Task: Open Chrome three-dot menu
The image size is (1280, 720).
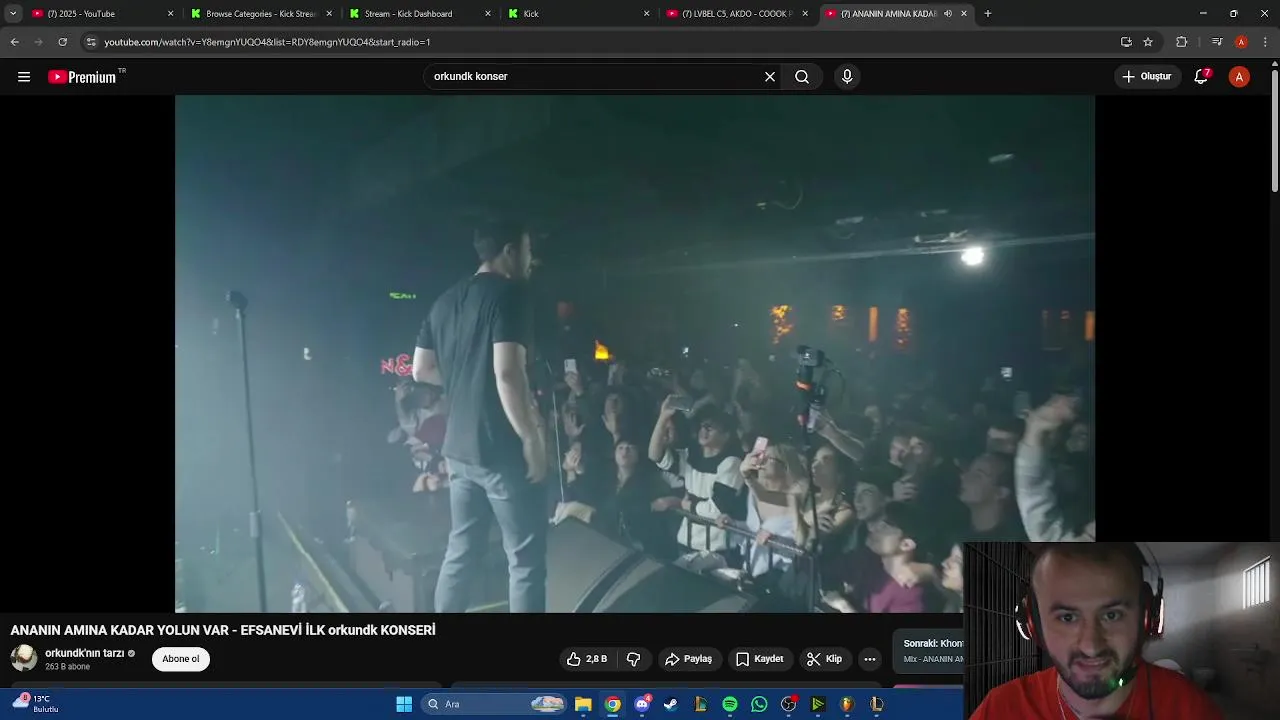Action: coord(1265,42)
